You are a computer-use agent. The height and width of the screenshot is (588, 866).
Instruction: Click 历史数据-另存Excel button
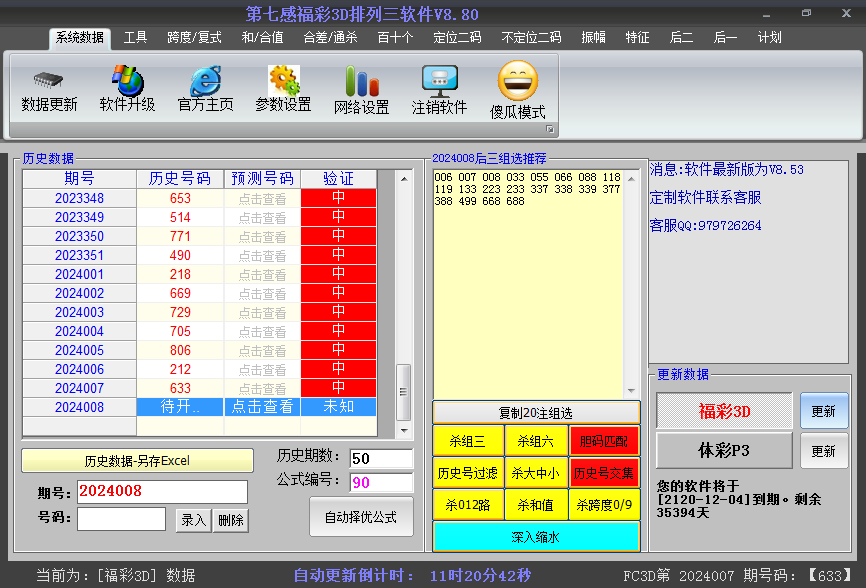pyautogui.click(x=137, y=460)
